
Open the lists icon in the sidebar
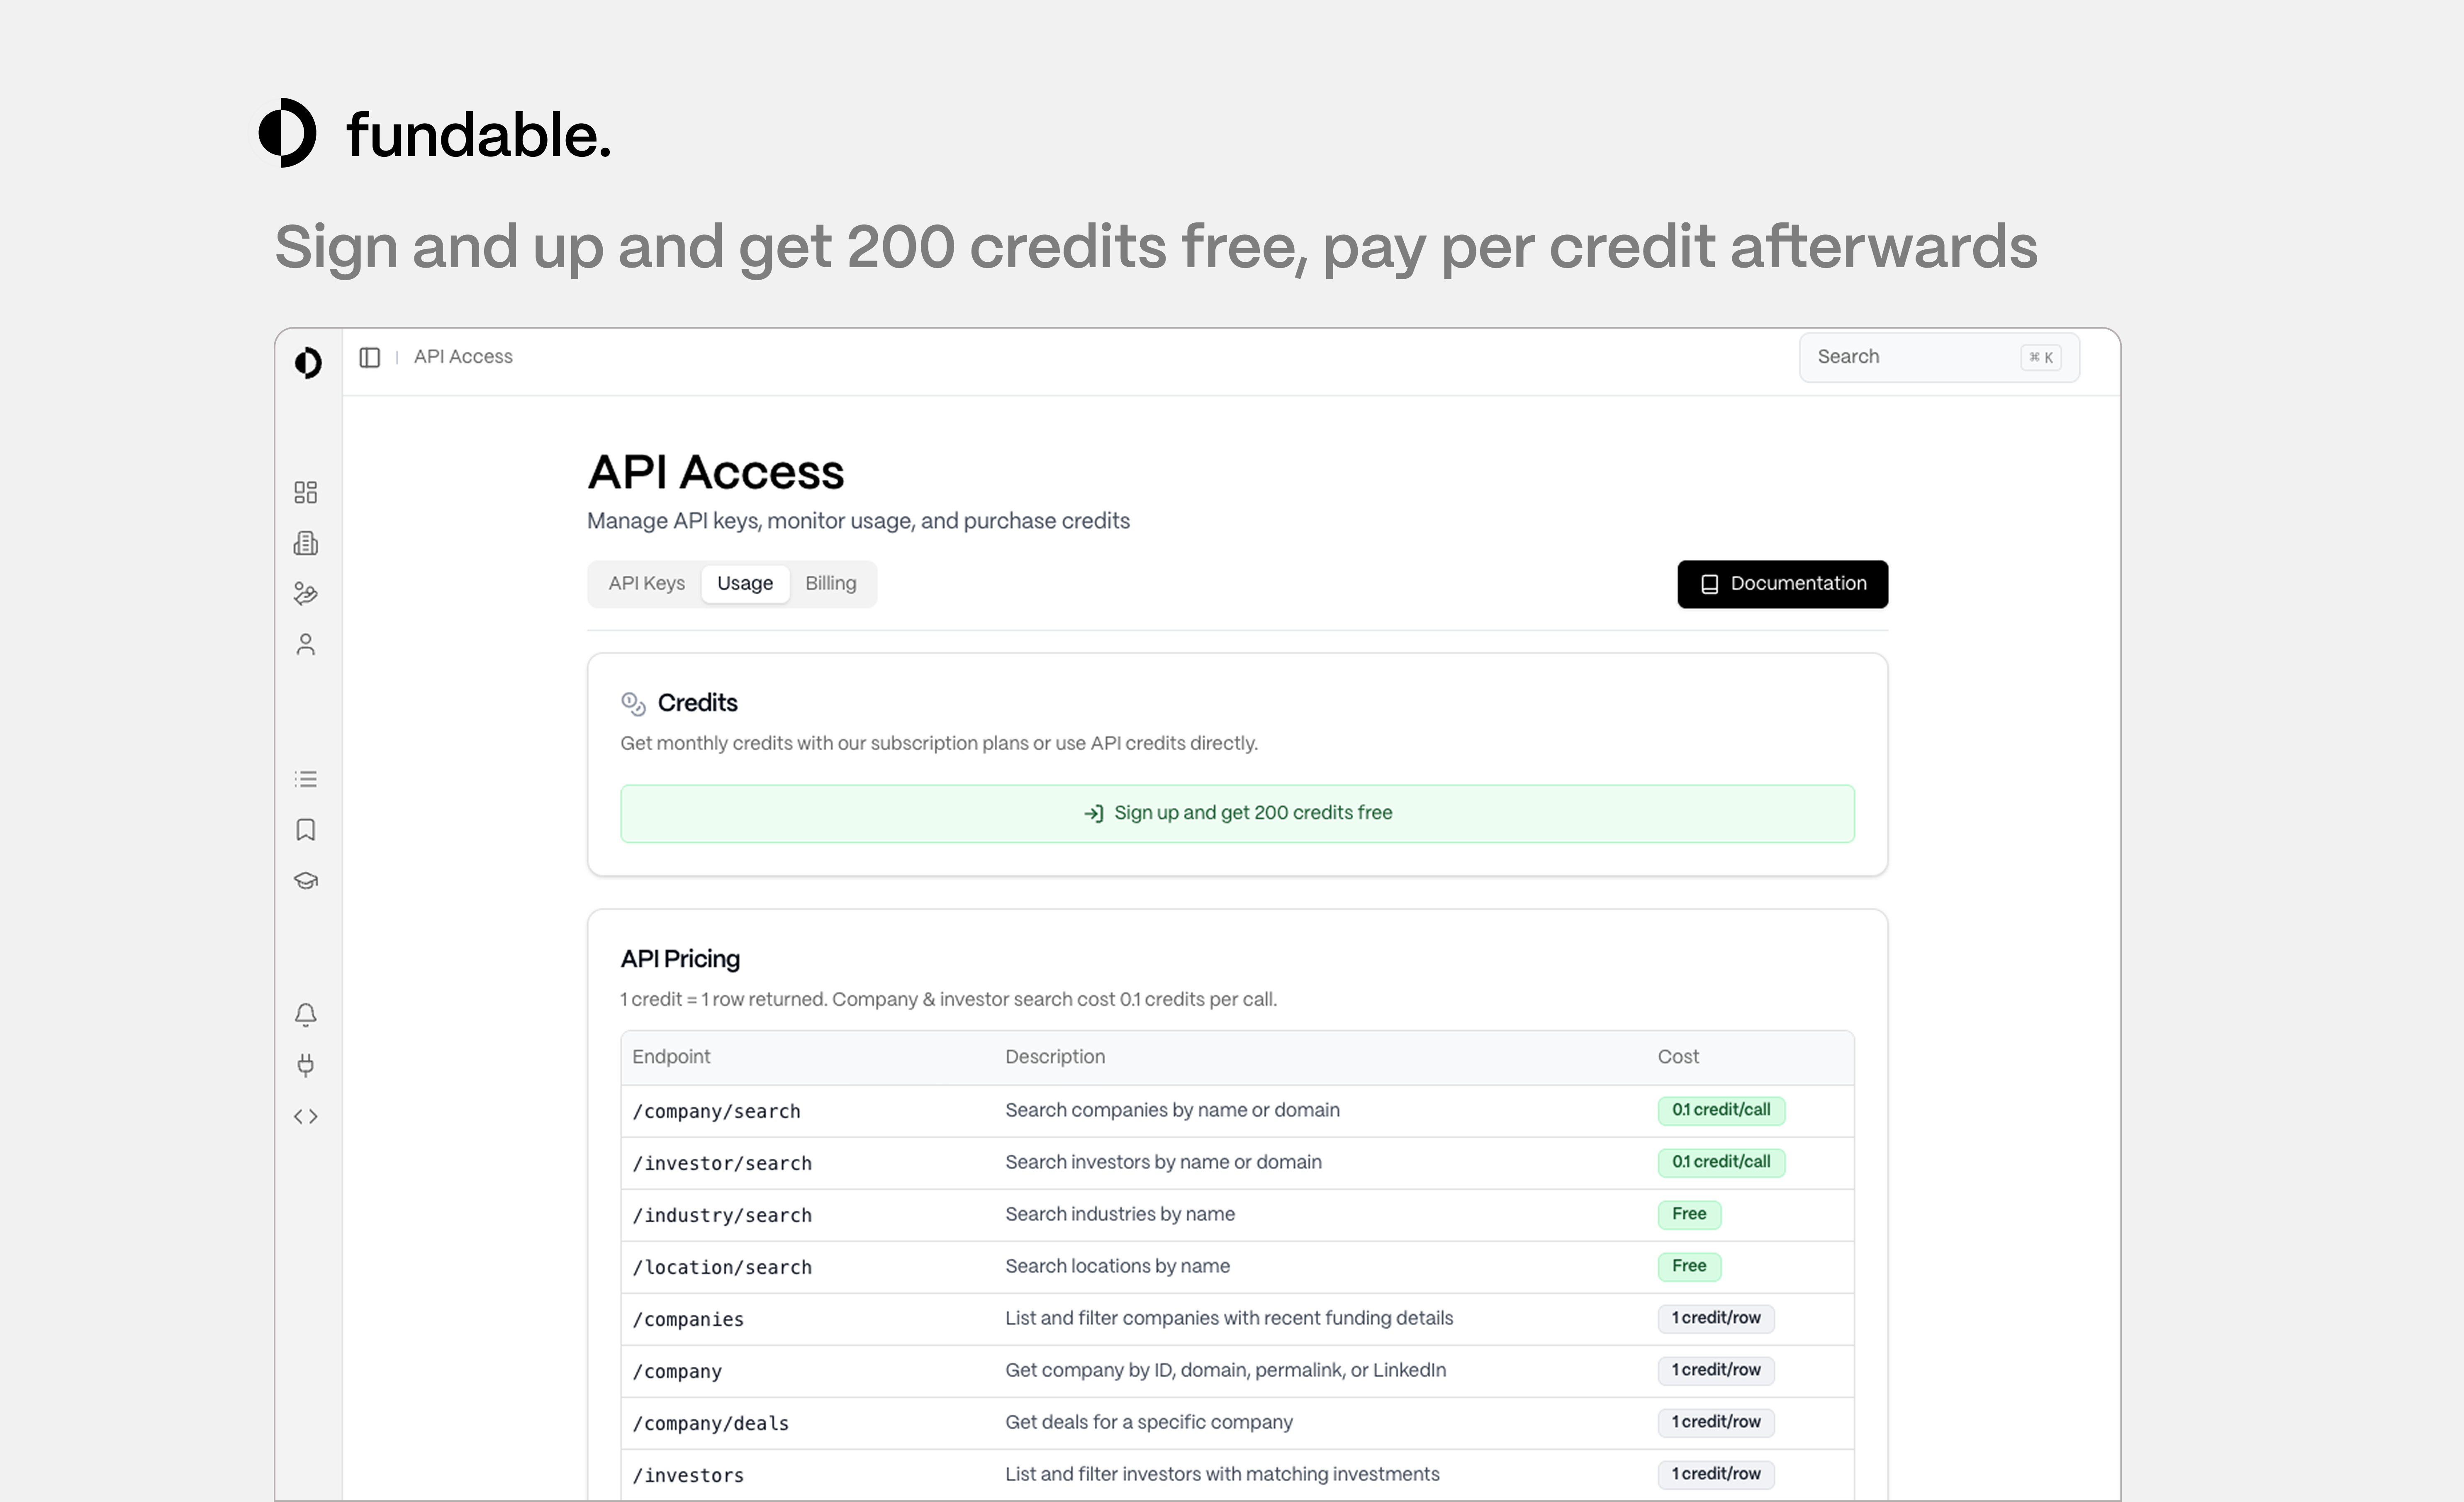coord(306,778)
